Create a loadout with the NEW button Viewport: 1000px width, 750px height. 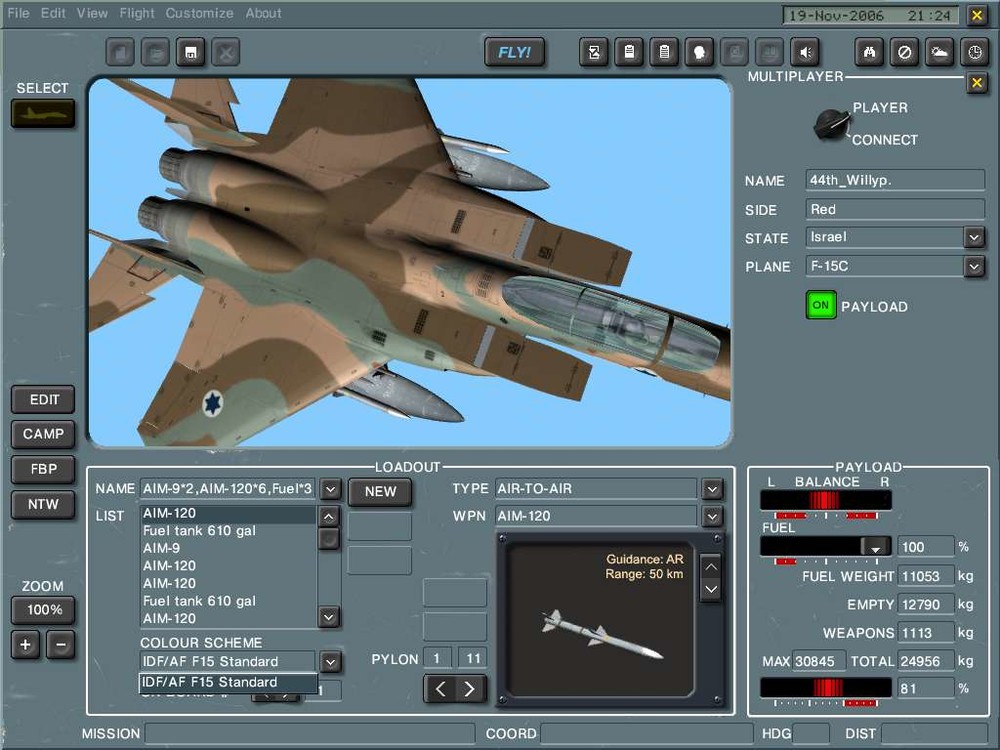tap(380, 491)
